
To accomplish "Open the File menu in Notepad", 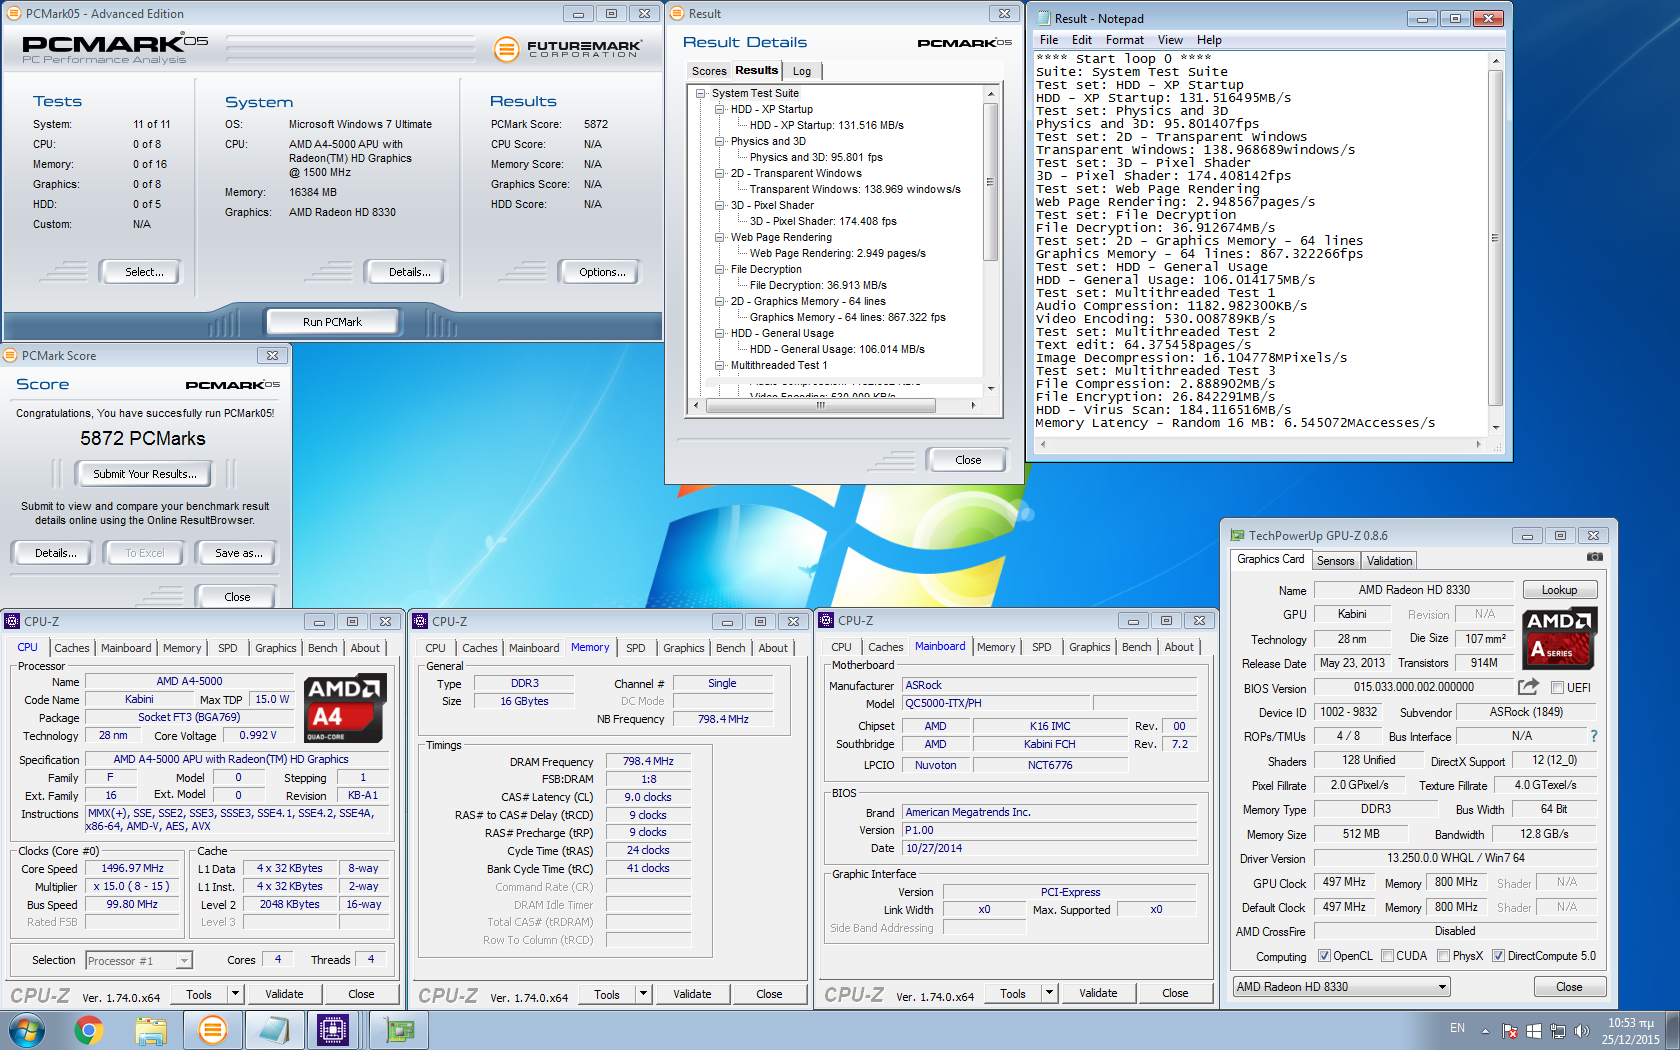I will [1049, 40].
